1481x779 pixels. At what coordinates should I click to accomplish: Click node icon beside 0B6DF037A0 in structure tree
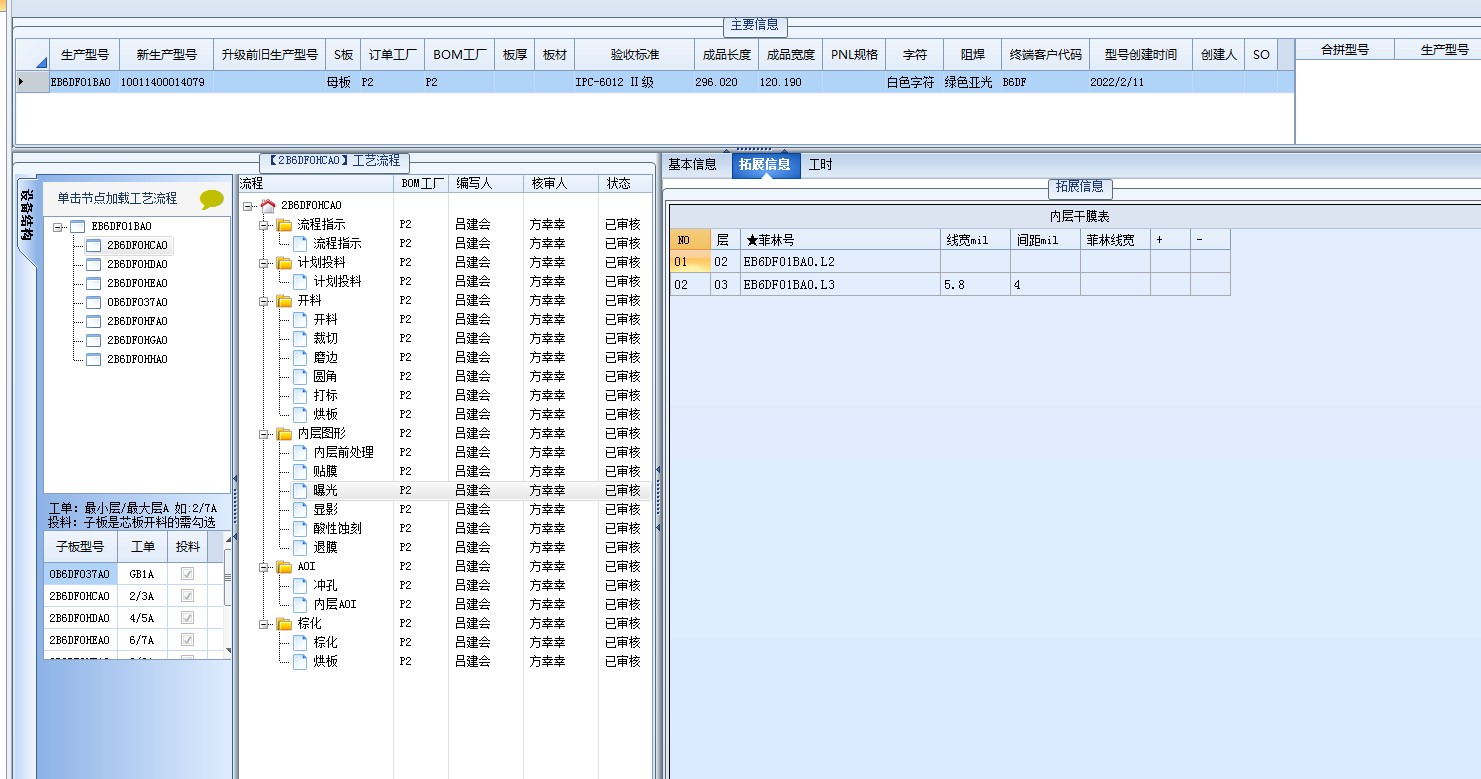coord(93,302)
